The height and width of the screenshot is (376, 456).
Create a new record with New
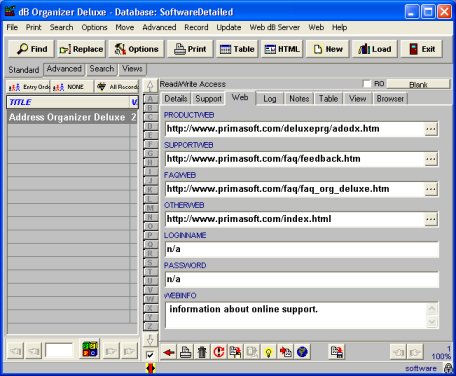[x=328, y=49]
